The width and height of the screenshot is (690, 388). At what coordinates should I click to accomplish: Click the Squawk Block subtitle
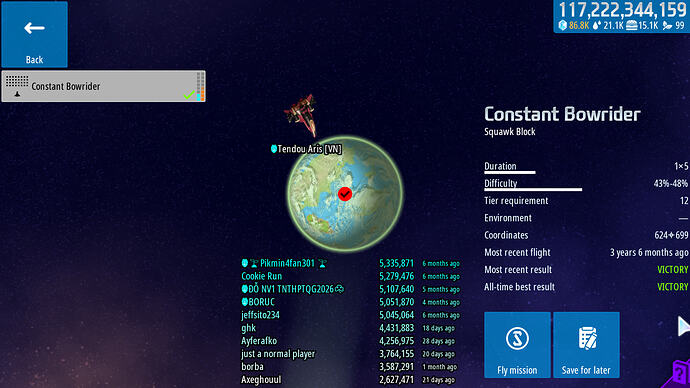510,132
